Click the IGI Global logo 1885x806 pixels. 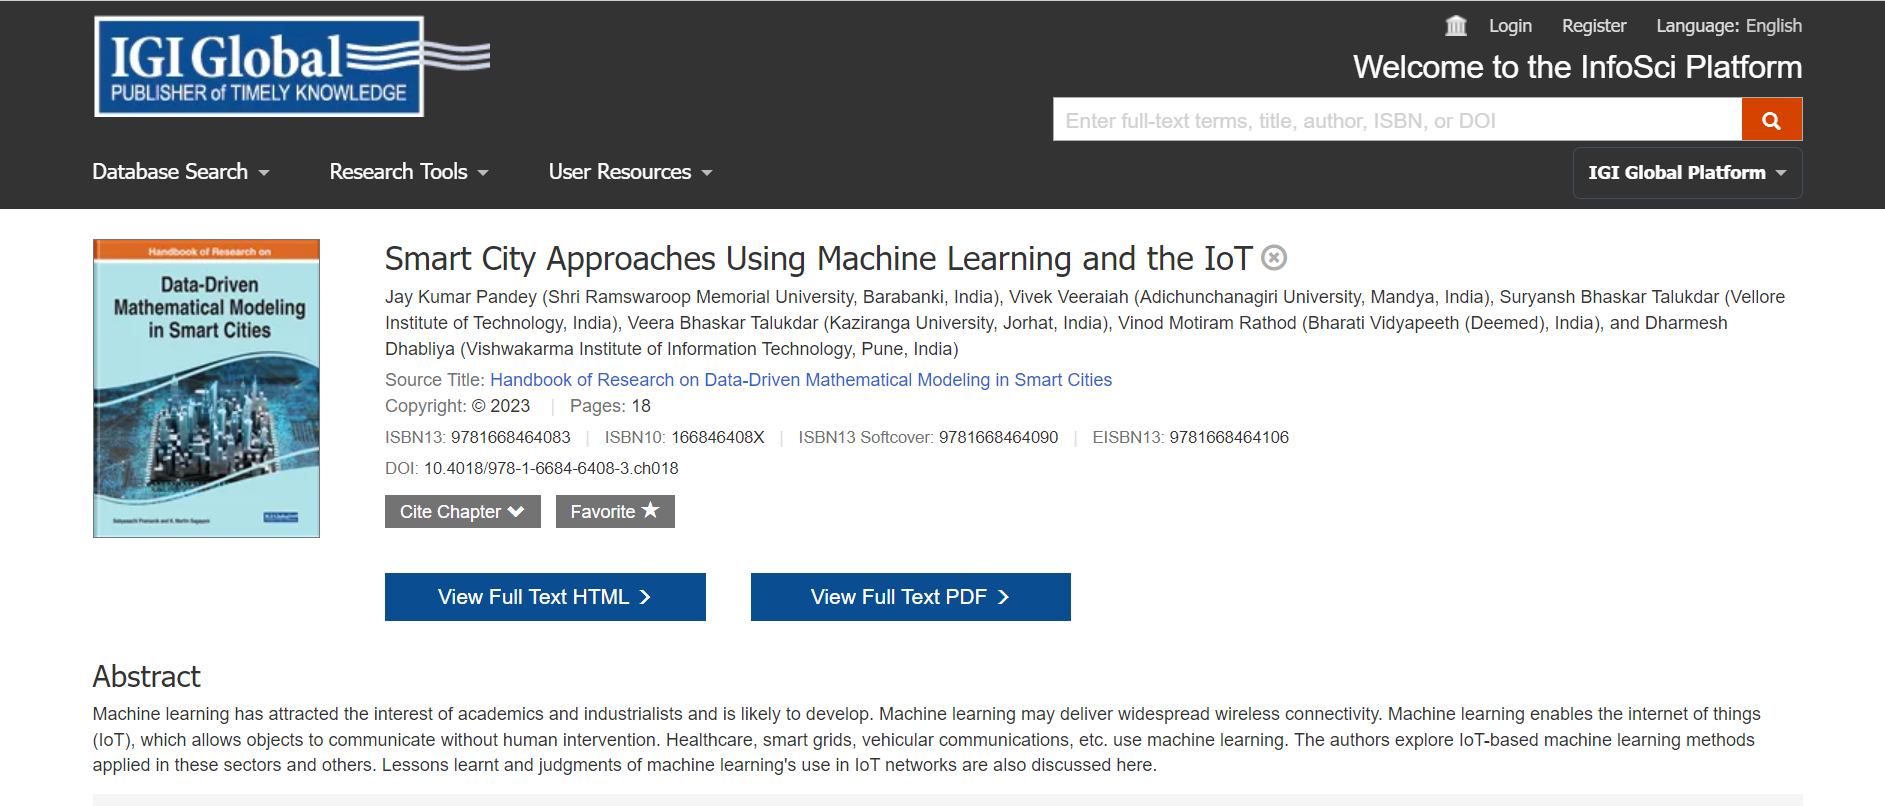point(291,67)
